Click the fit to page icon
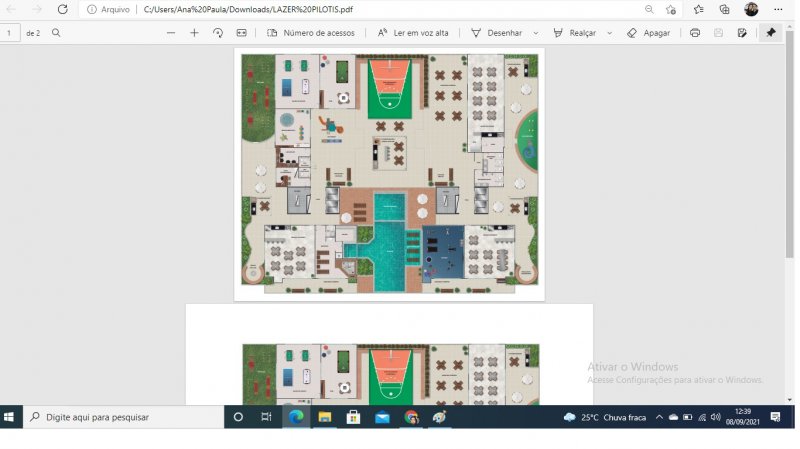The image size is (800, 449). [x=241, y=33]
